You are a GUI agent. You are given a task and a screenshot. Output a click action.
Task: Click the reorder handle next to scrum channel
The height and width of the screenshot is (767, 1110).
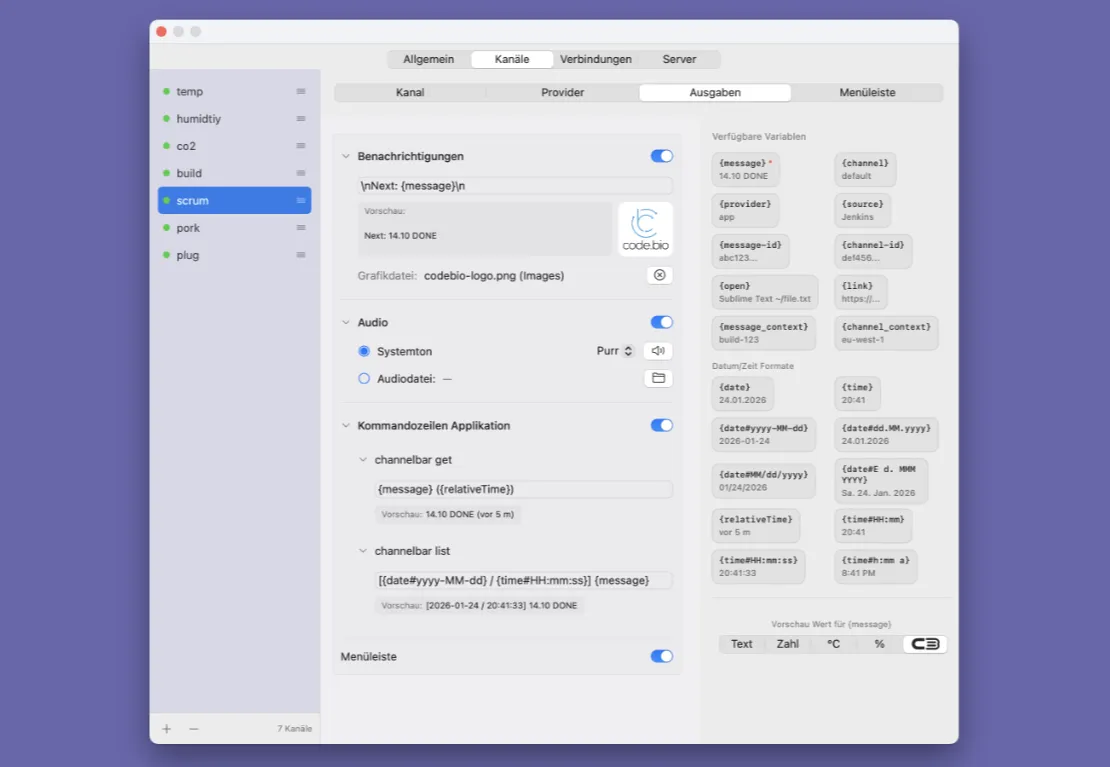tap(299, 200)
